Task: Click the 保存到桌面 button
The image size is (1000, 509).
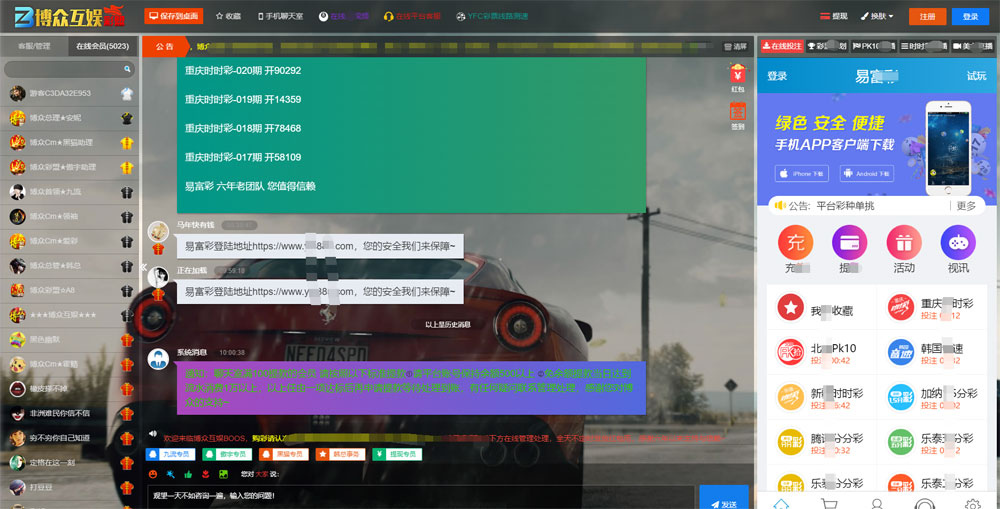Action: [x=173, y=16]
